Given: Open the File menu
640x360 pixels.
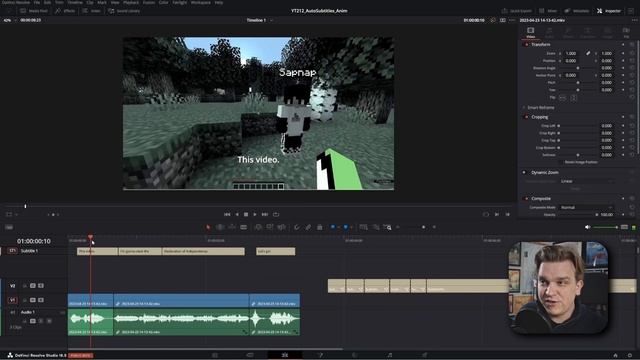Looking at the screenshot, I should pyautogui.click(x=37, y=2).
